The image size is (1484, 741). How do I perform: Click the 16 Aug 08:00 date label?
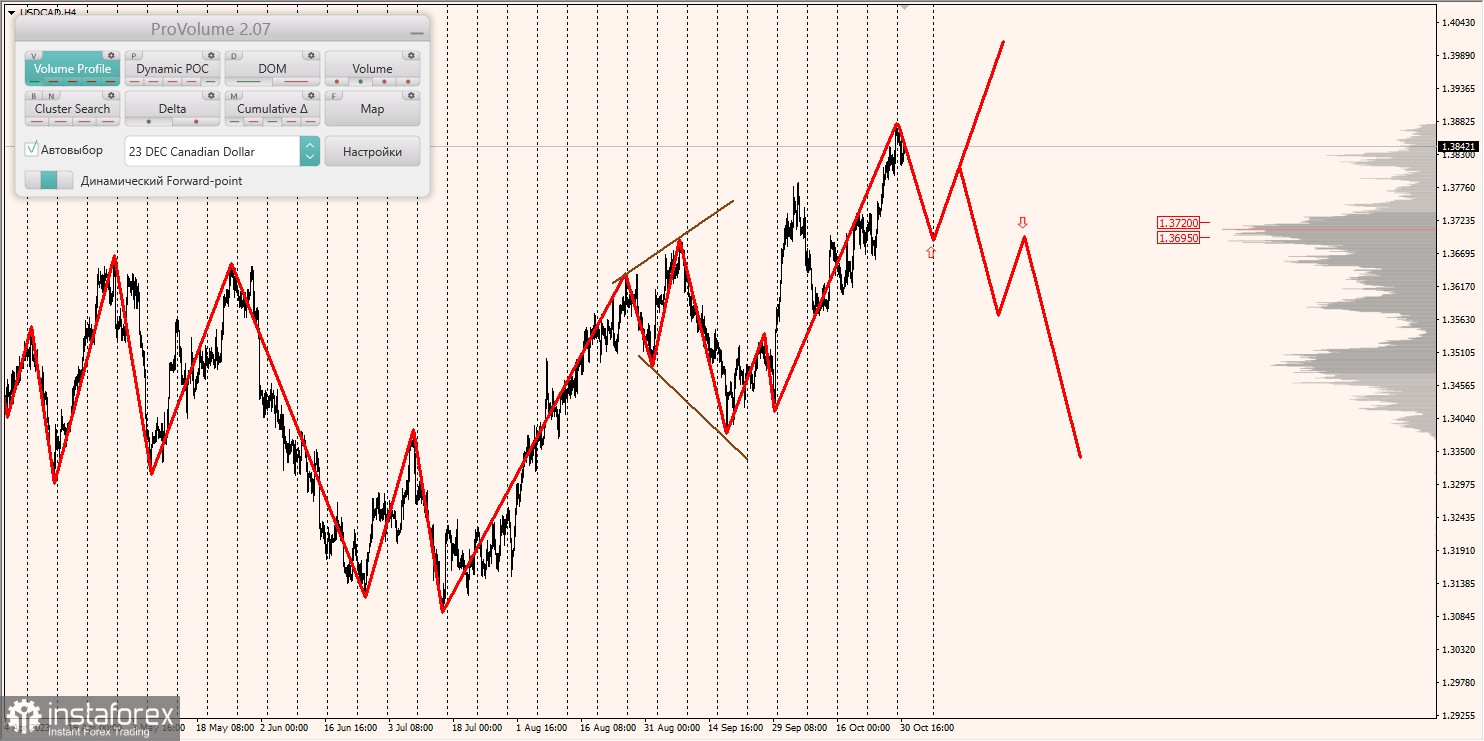pyautogui.click(x=607, y=728)
